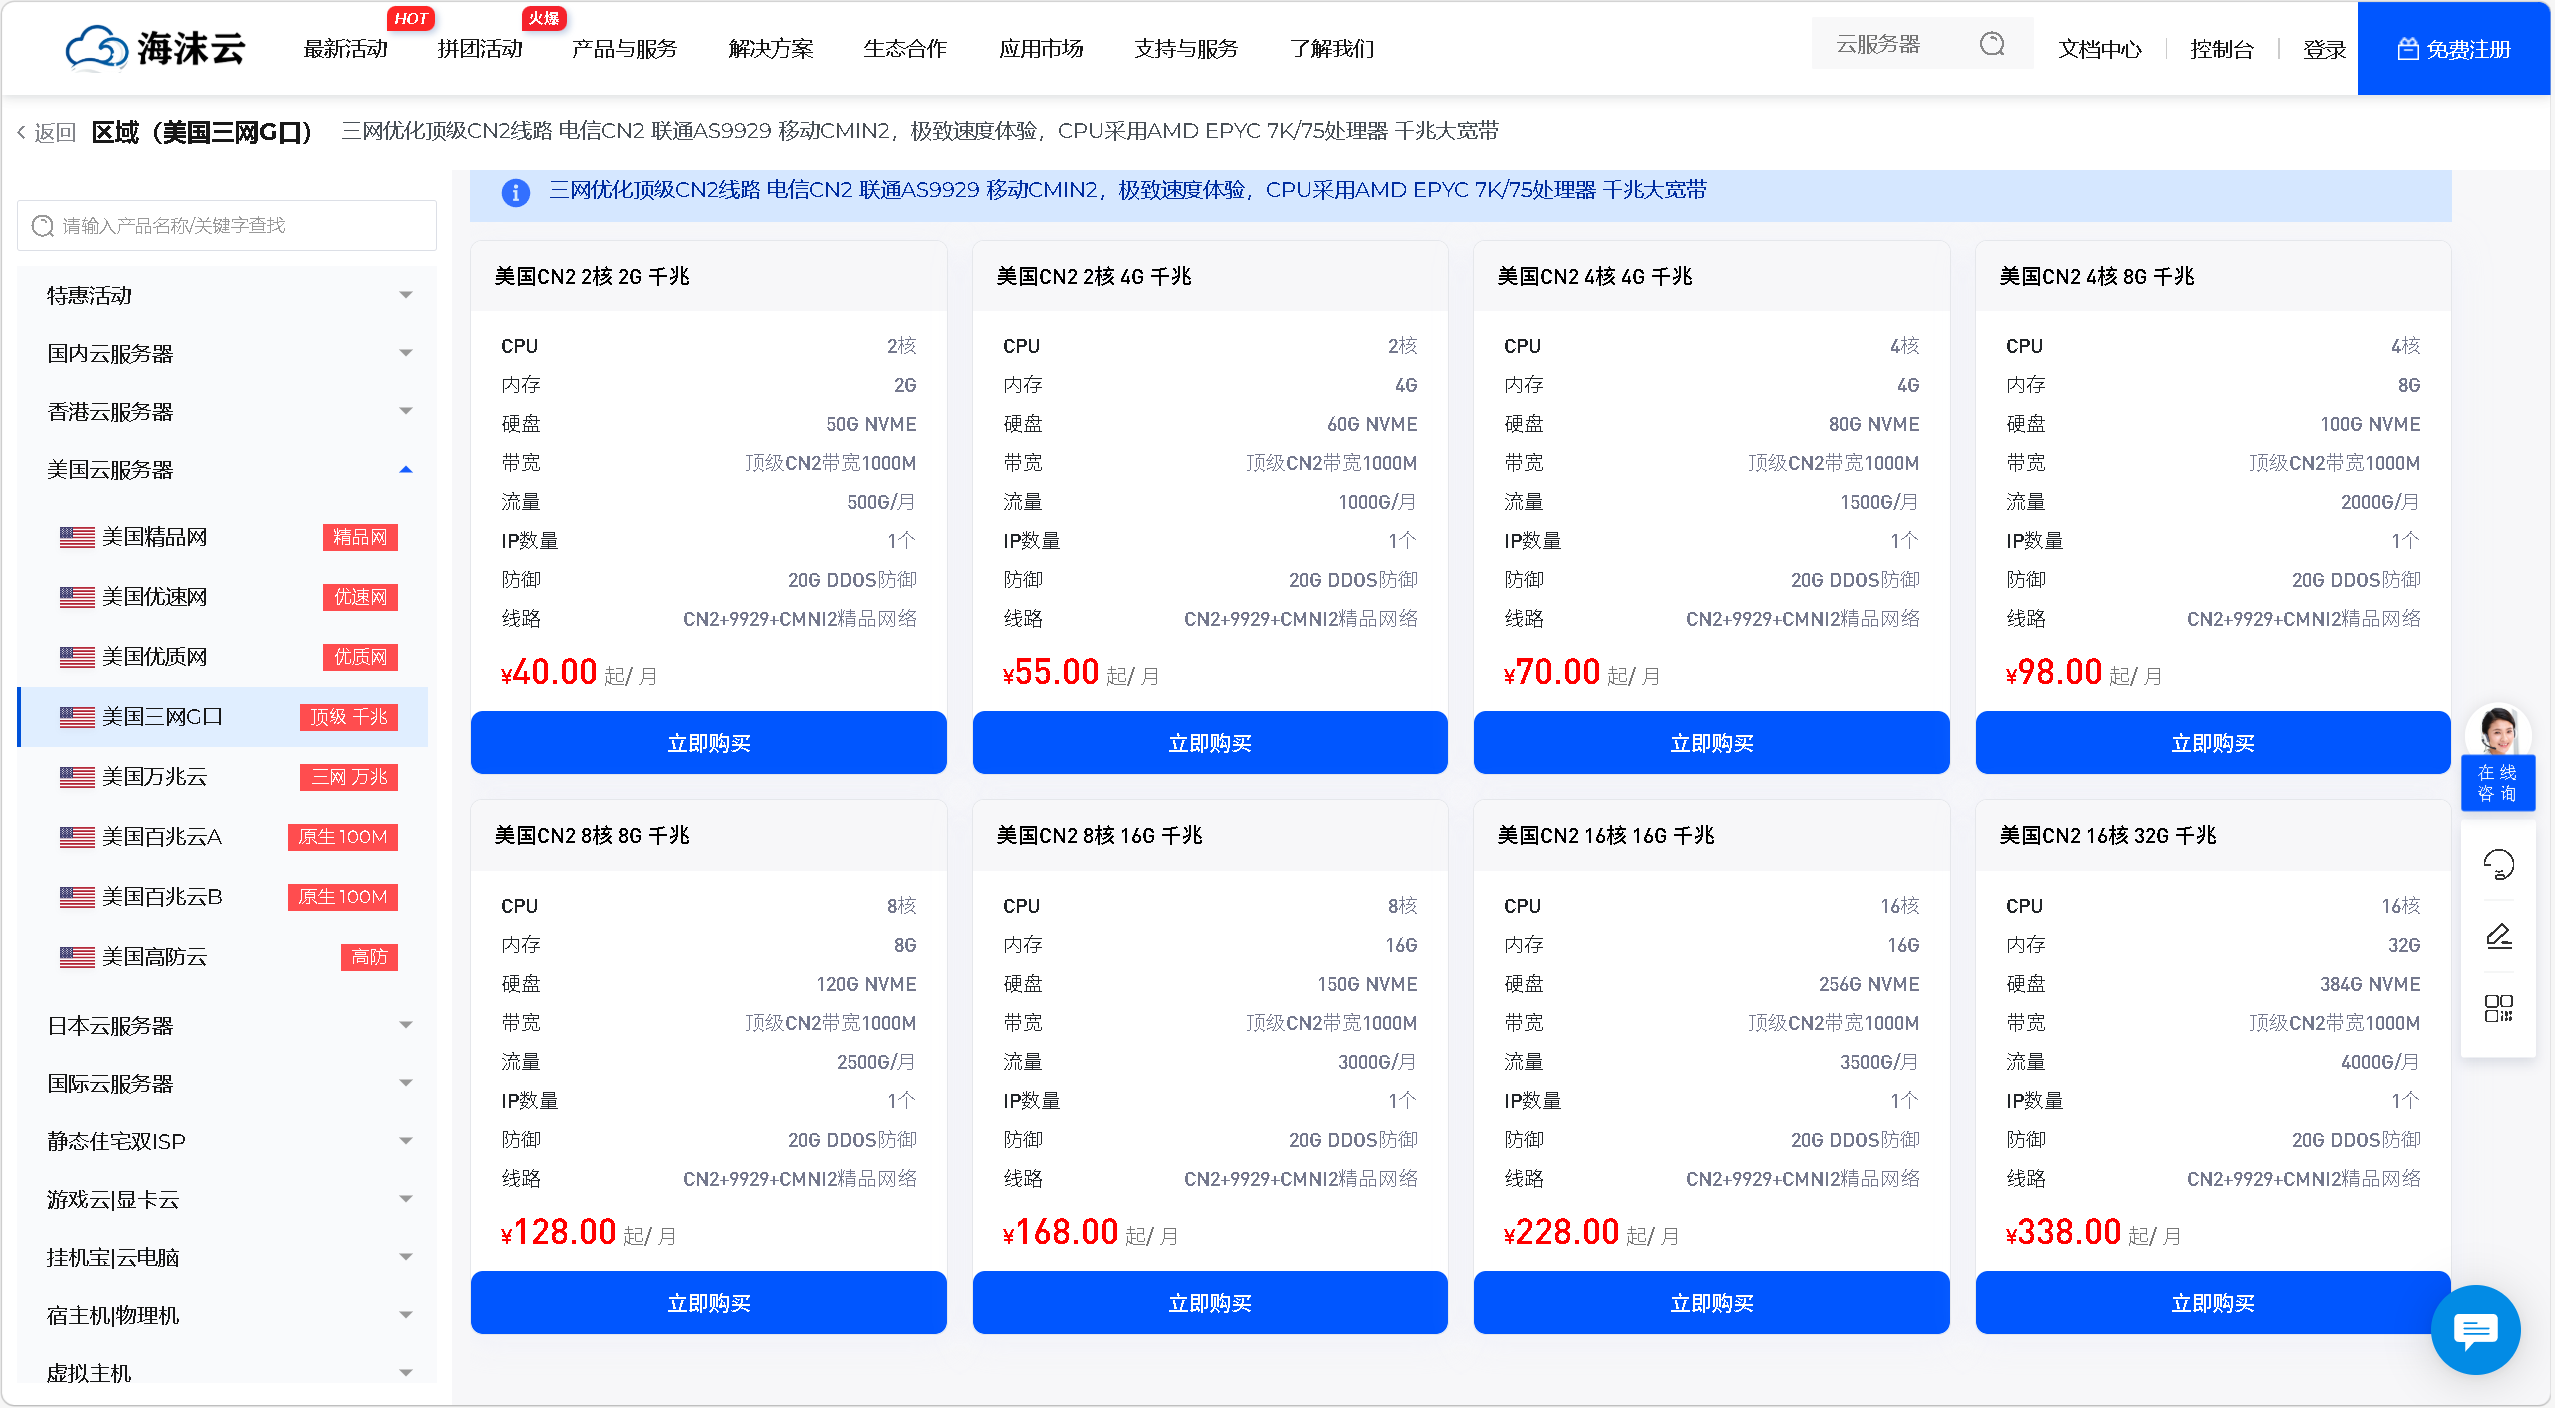Go to the 控制台 console
Image resolution: width=2555 pixels, height=1408 pixels.
(2222, 49)
